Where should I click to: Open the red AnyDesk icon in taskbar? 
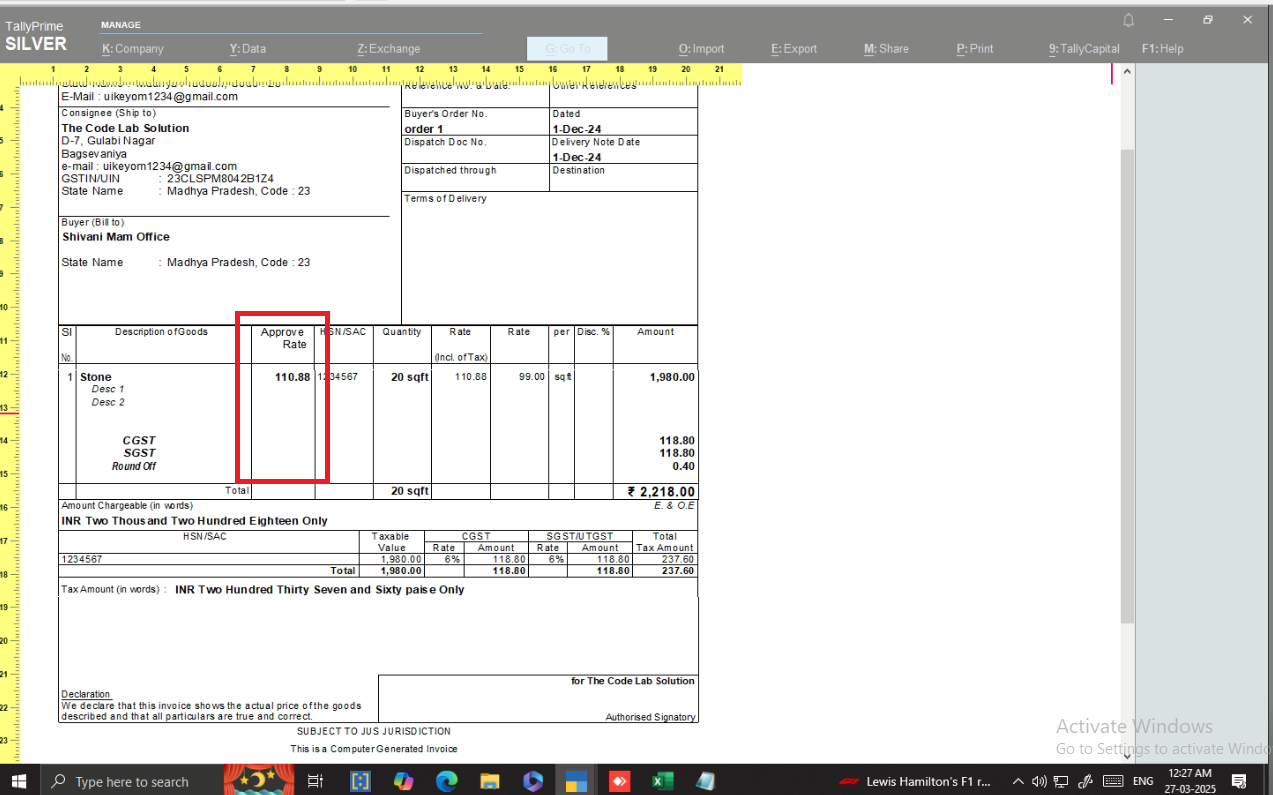tap(619, 781)
